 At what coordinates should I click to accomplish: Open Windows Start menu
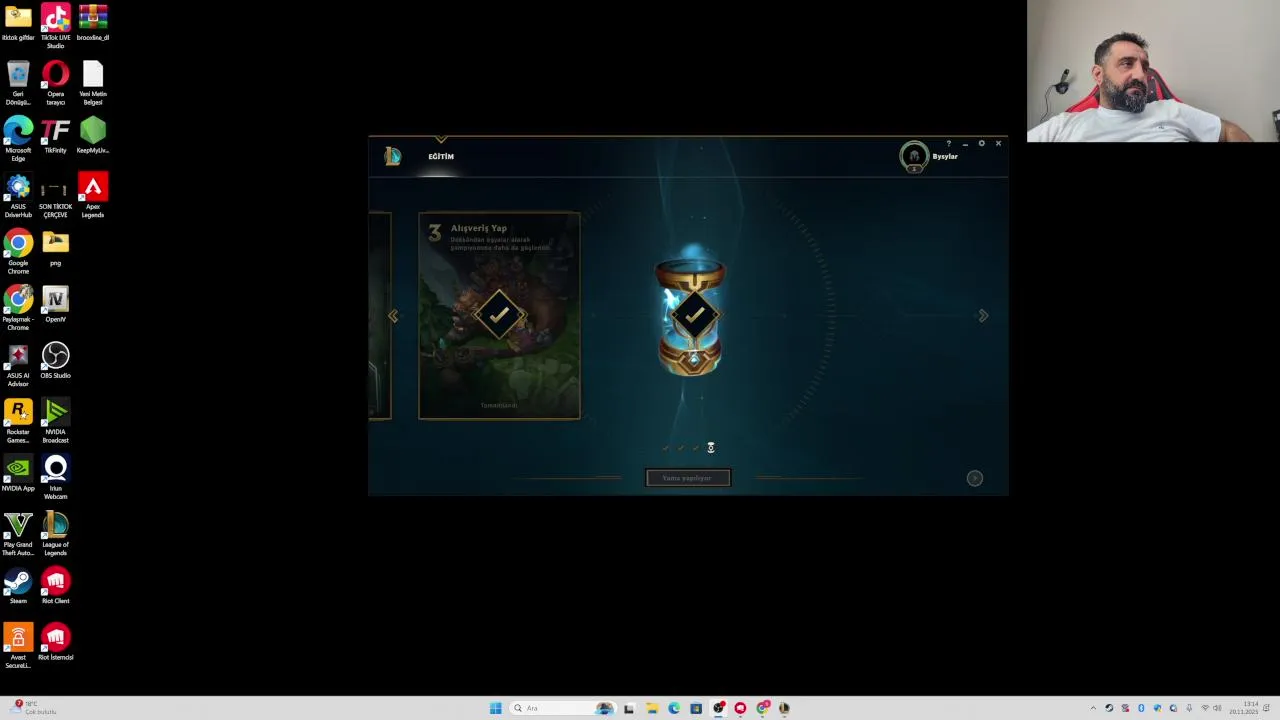click(x=495, y=708)
